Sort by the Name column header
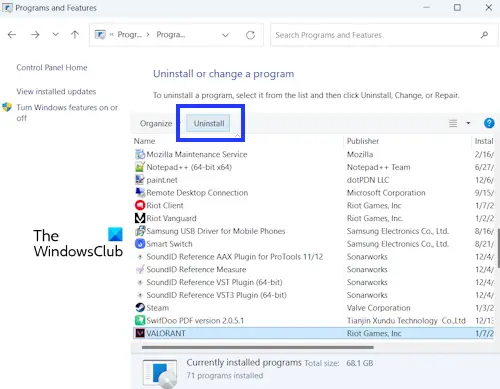The image size is (500, 389). click(x=144, y=141)
